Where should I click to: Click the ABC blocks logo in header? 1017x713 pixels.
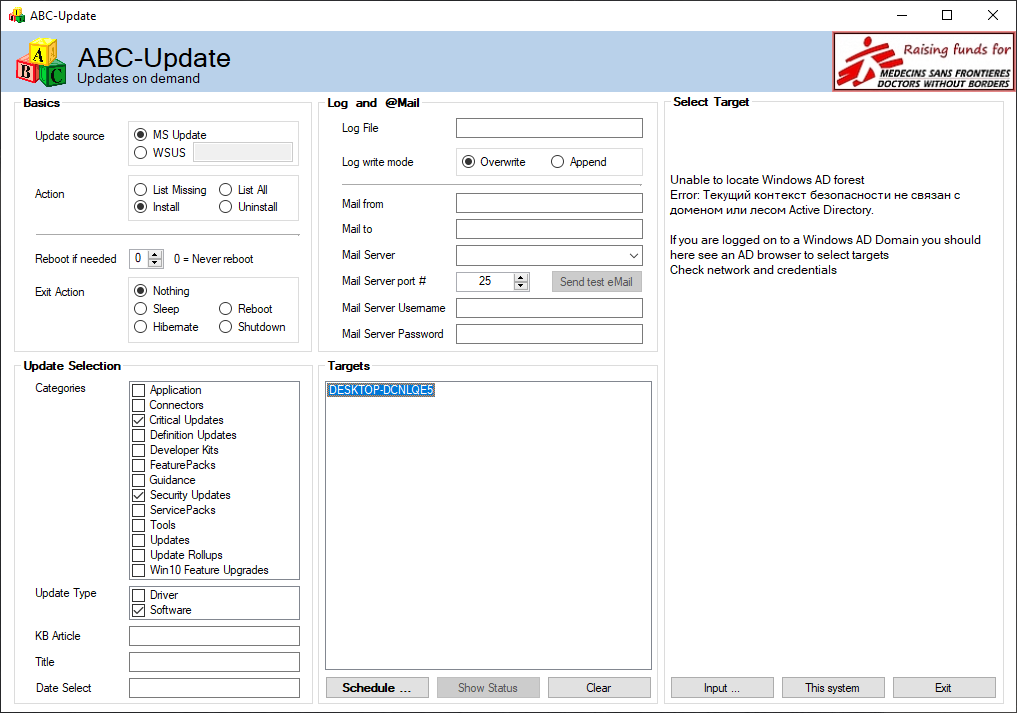41,62
